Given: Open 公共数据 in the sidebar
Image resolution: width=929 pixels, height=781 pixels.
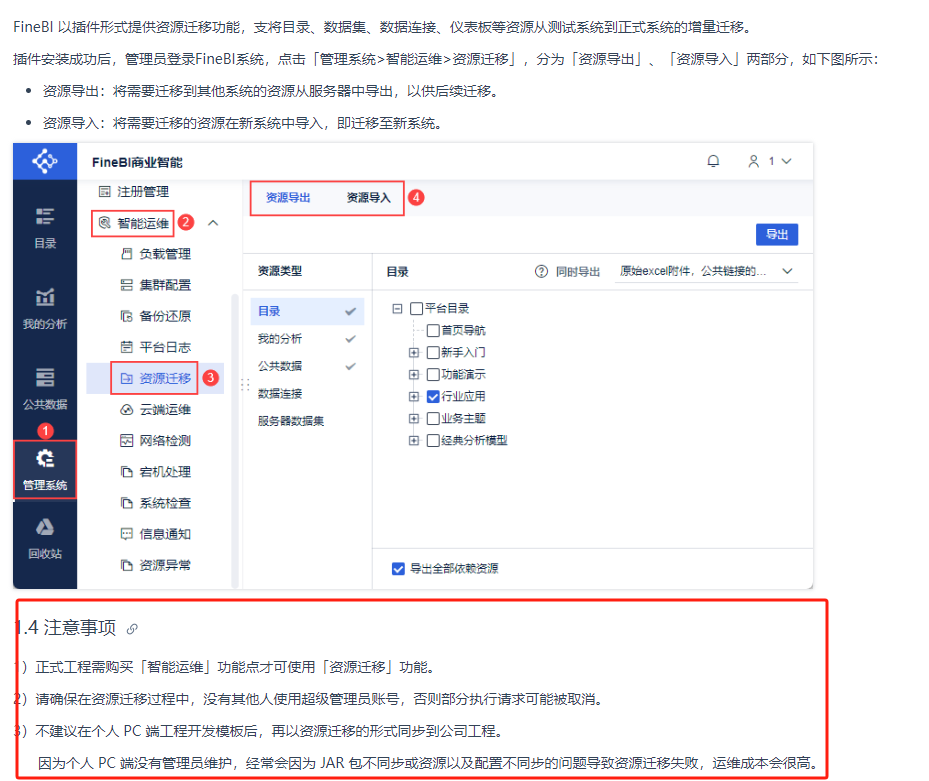Looking at the screenshot, I should [x=45, y=389].
